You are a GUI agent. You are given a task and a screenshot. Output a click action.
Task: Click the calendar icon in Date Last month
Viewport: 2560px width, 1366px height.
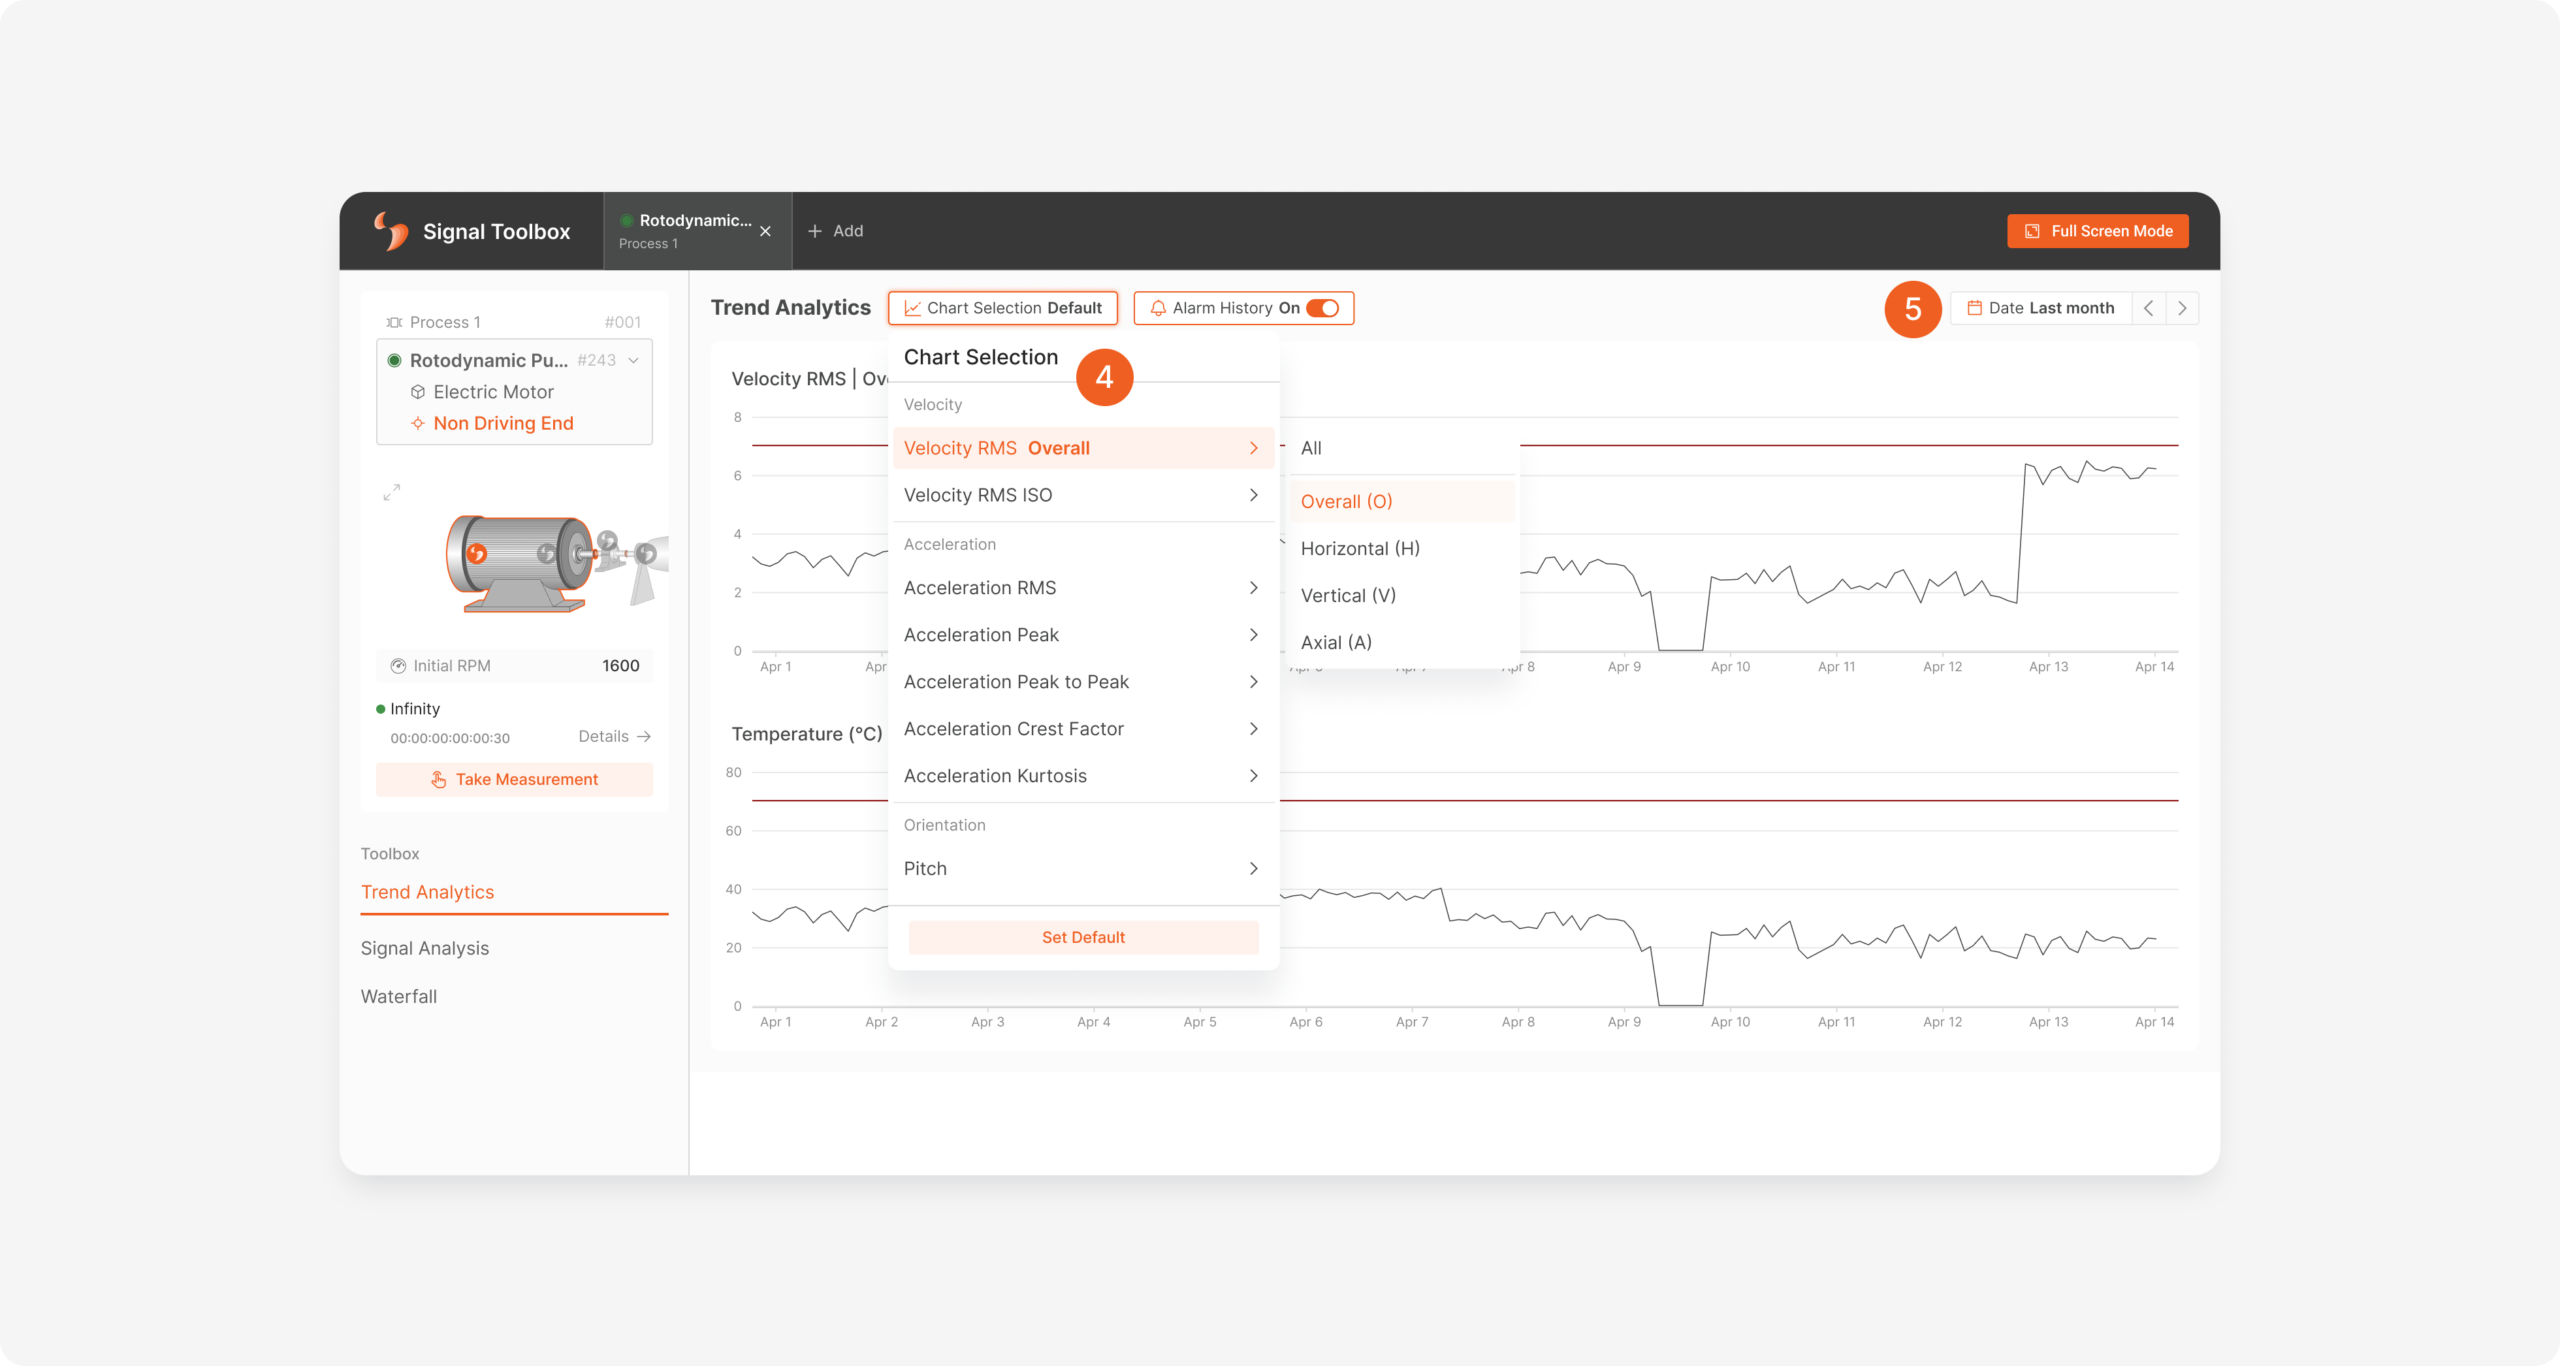click(x=1974, y=308)
